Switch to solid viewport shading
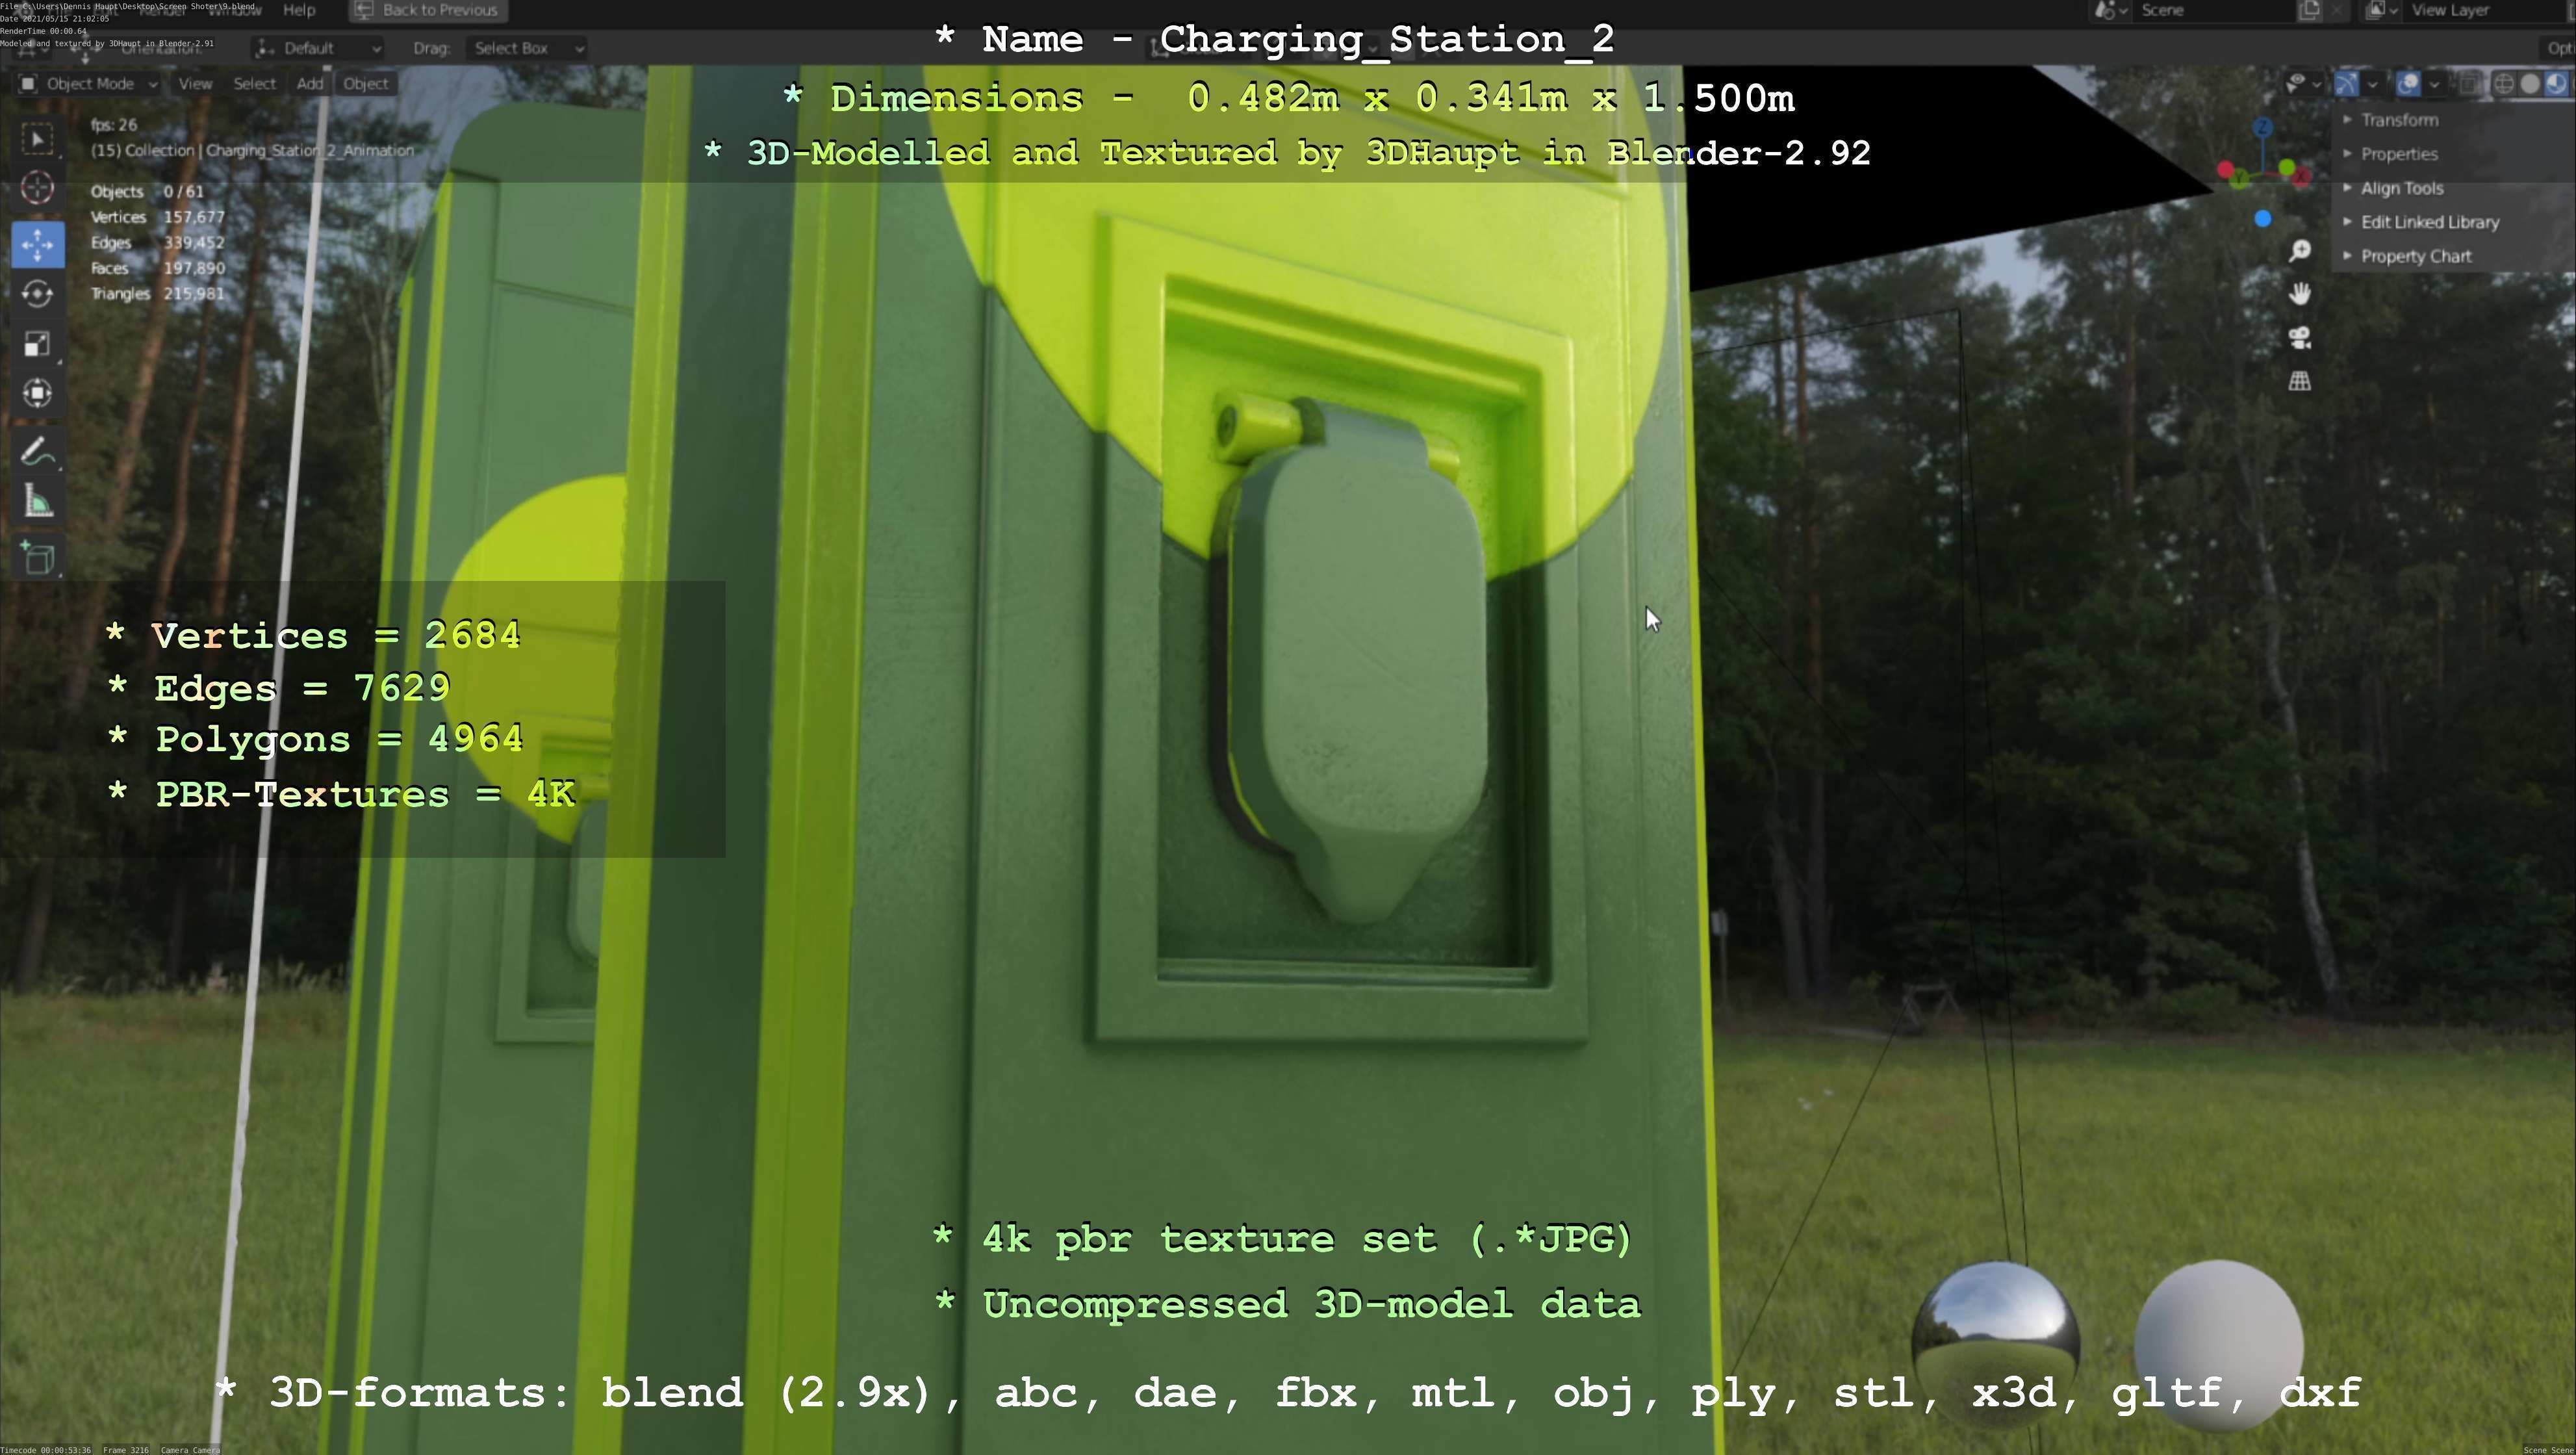The image size is (2576, 1455). coord(2529,84)
